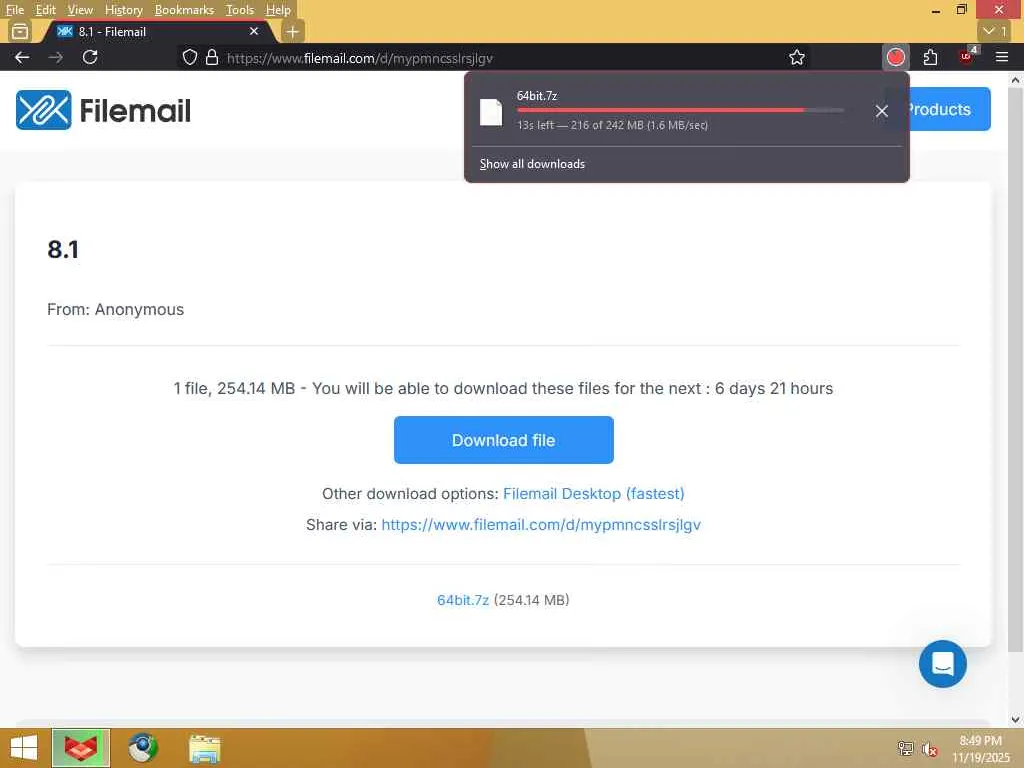The height and width of the screenshot is (768, 1024).
Task: Open the History menu
Action: click(x=123, y=10)
